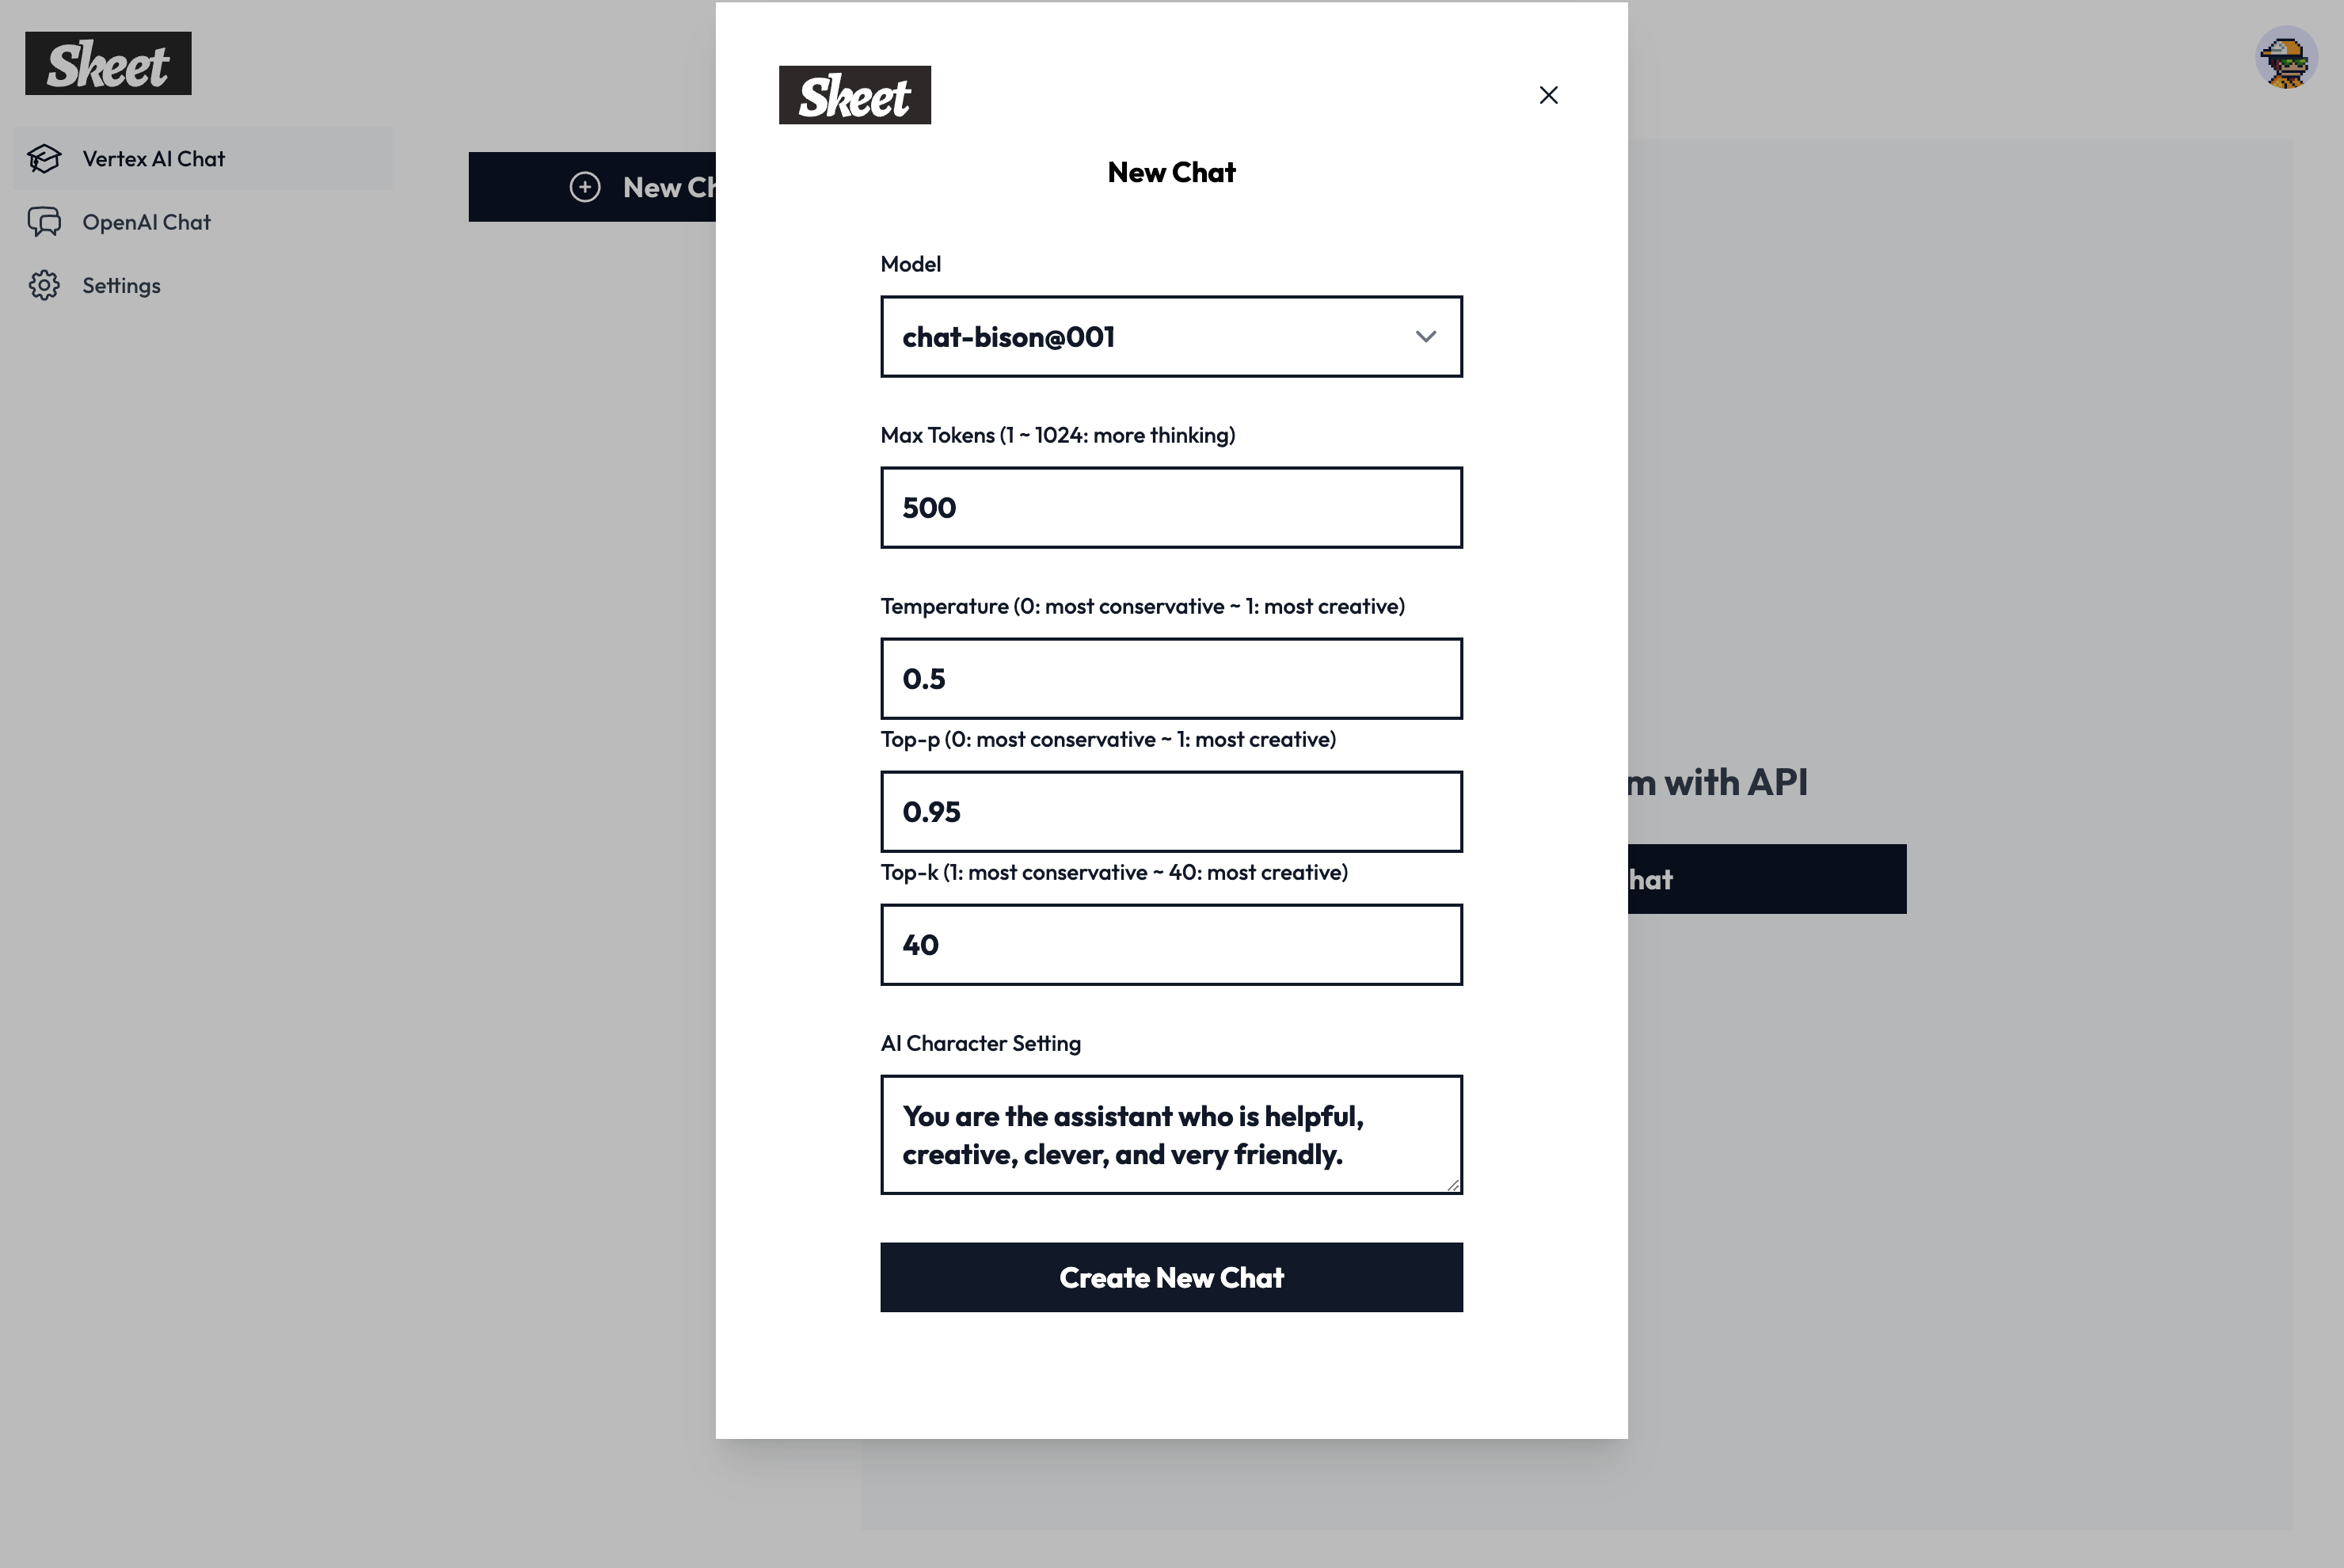This screenshot has height=1568, width=2344.
Task: Click the Temperature value input field
Action: pos(1170,677)
